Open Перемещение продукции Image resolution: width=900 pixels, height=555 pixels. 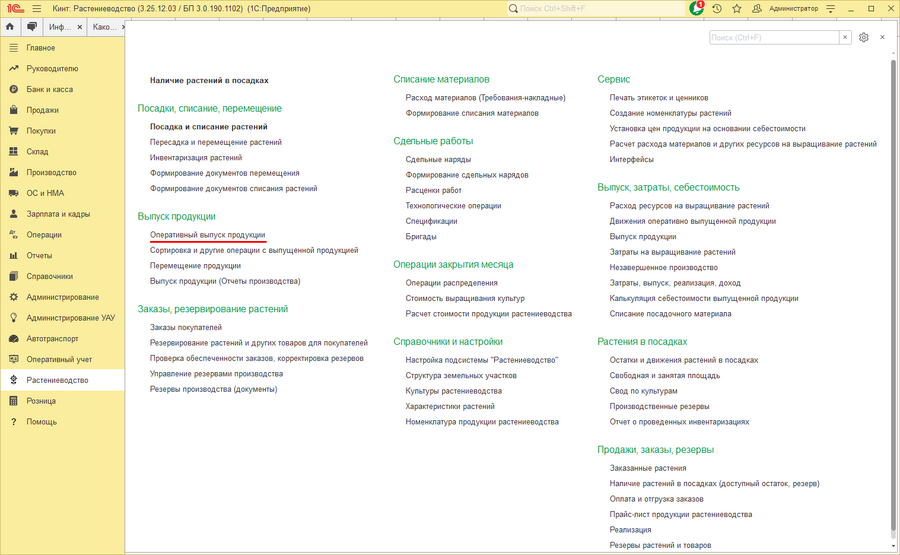pyautogui.click(x=195, y=266)
